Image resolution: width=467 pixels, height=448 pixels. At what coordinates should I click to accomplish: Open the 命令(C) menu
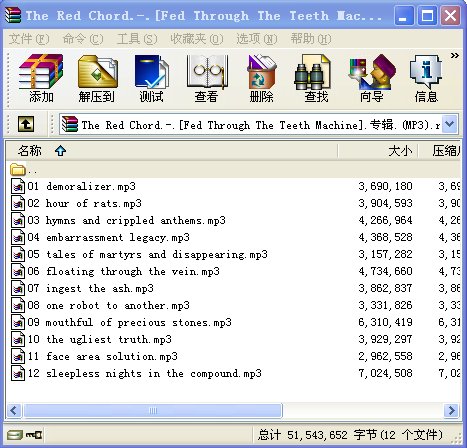coord(83,39)
